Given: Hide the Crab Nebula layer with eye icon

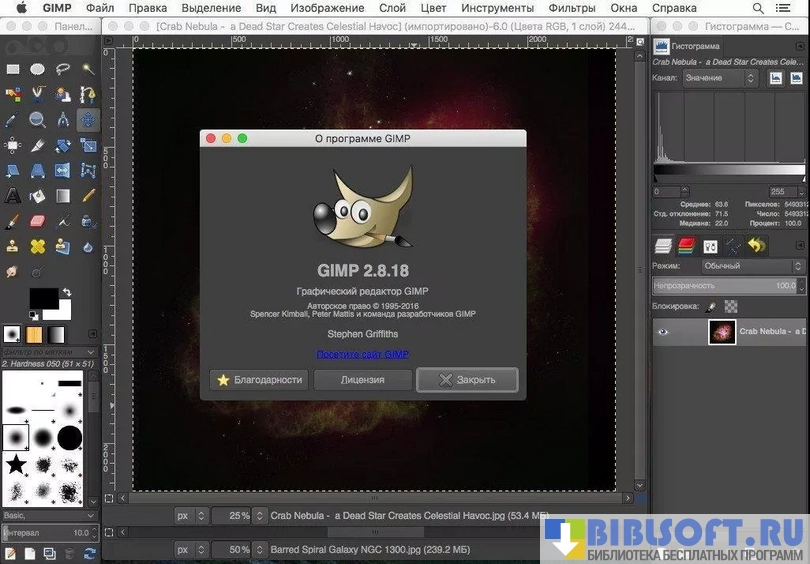Looking at the screenshot, I should [x=663, y=331].
